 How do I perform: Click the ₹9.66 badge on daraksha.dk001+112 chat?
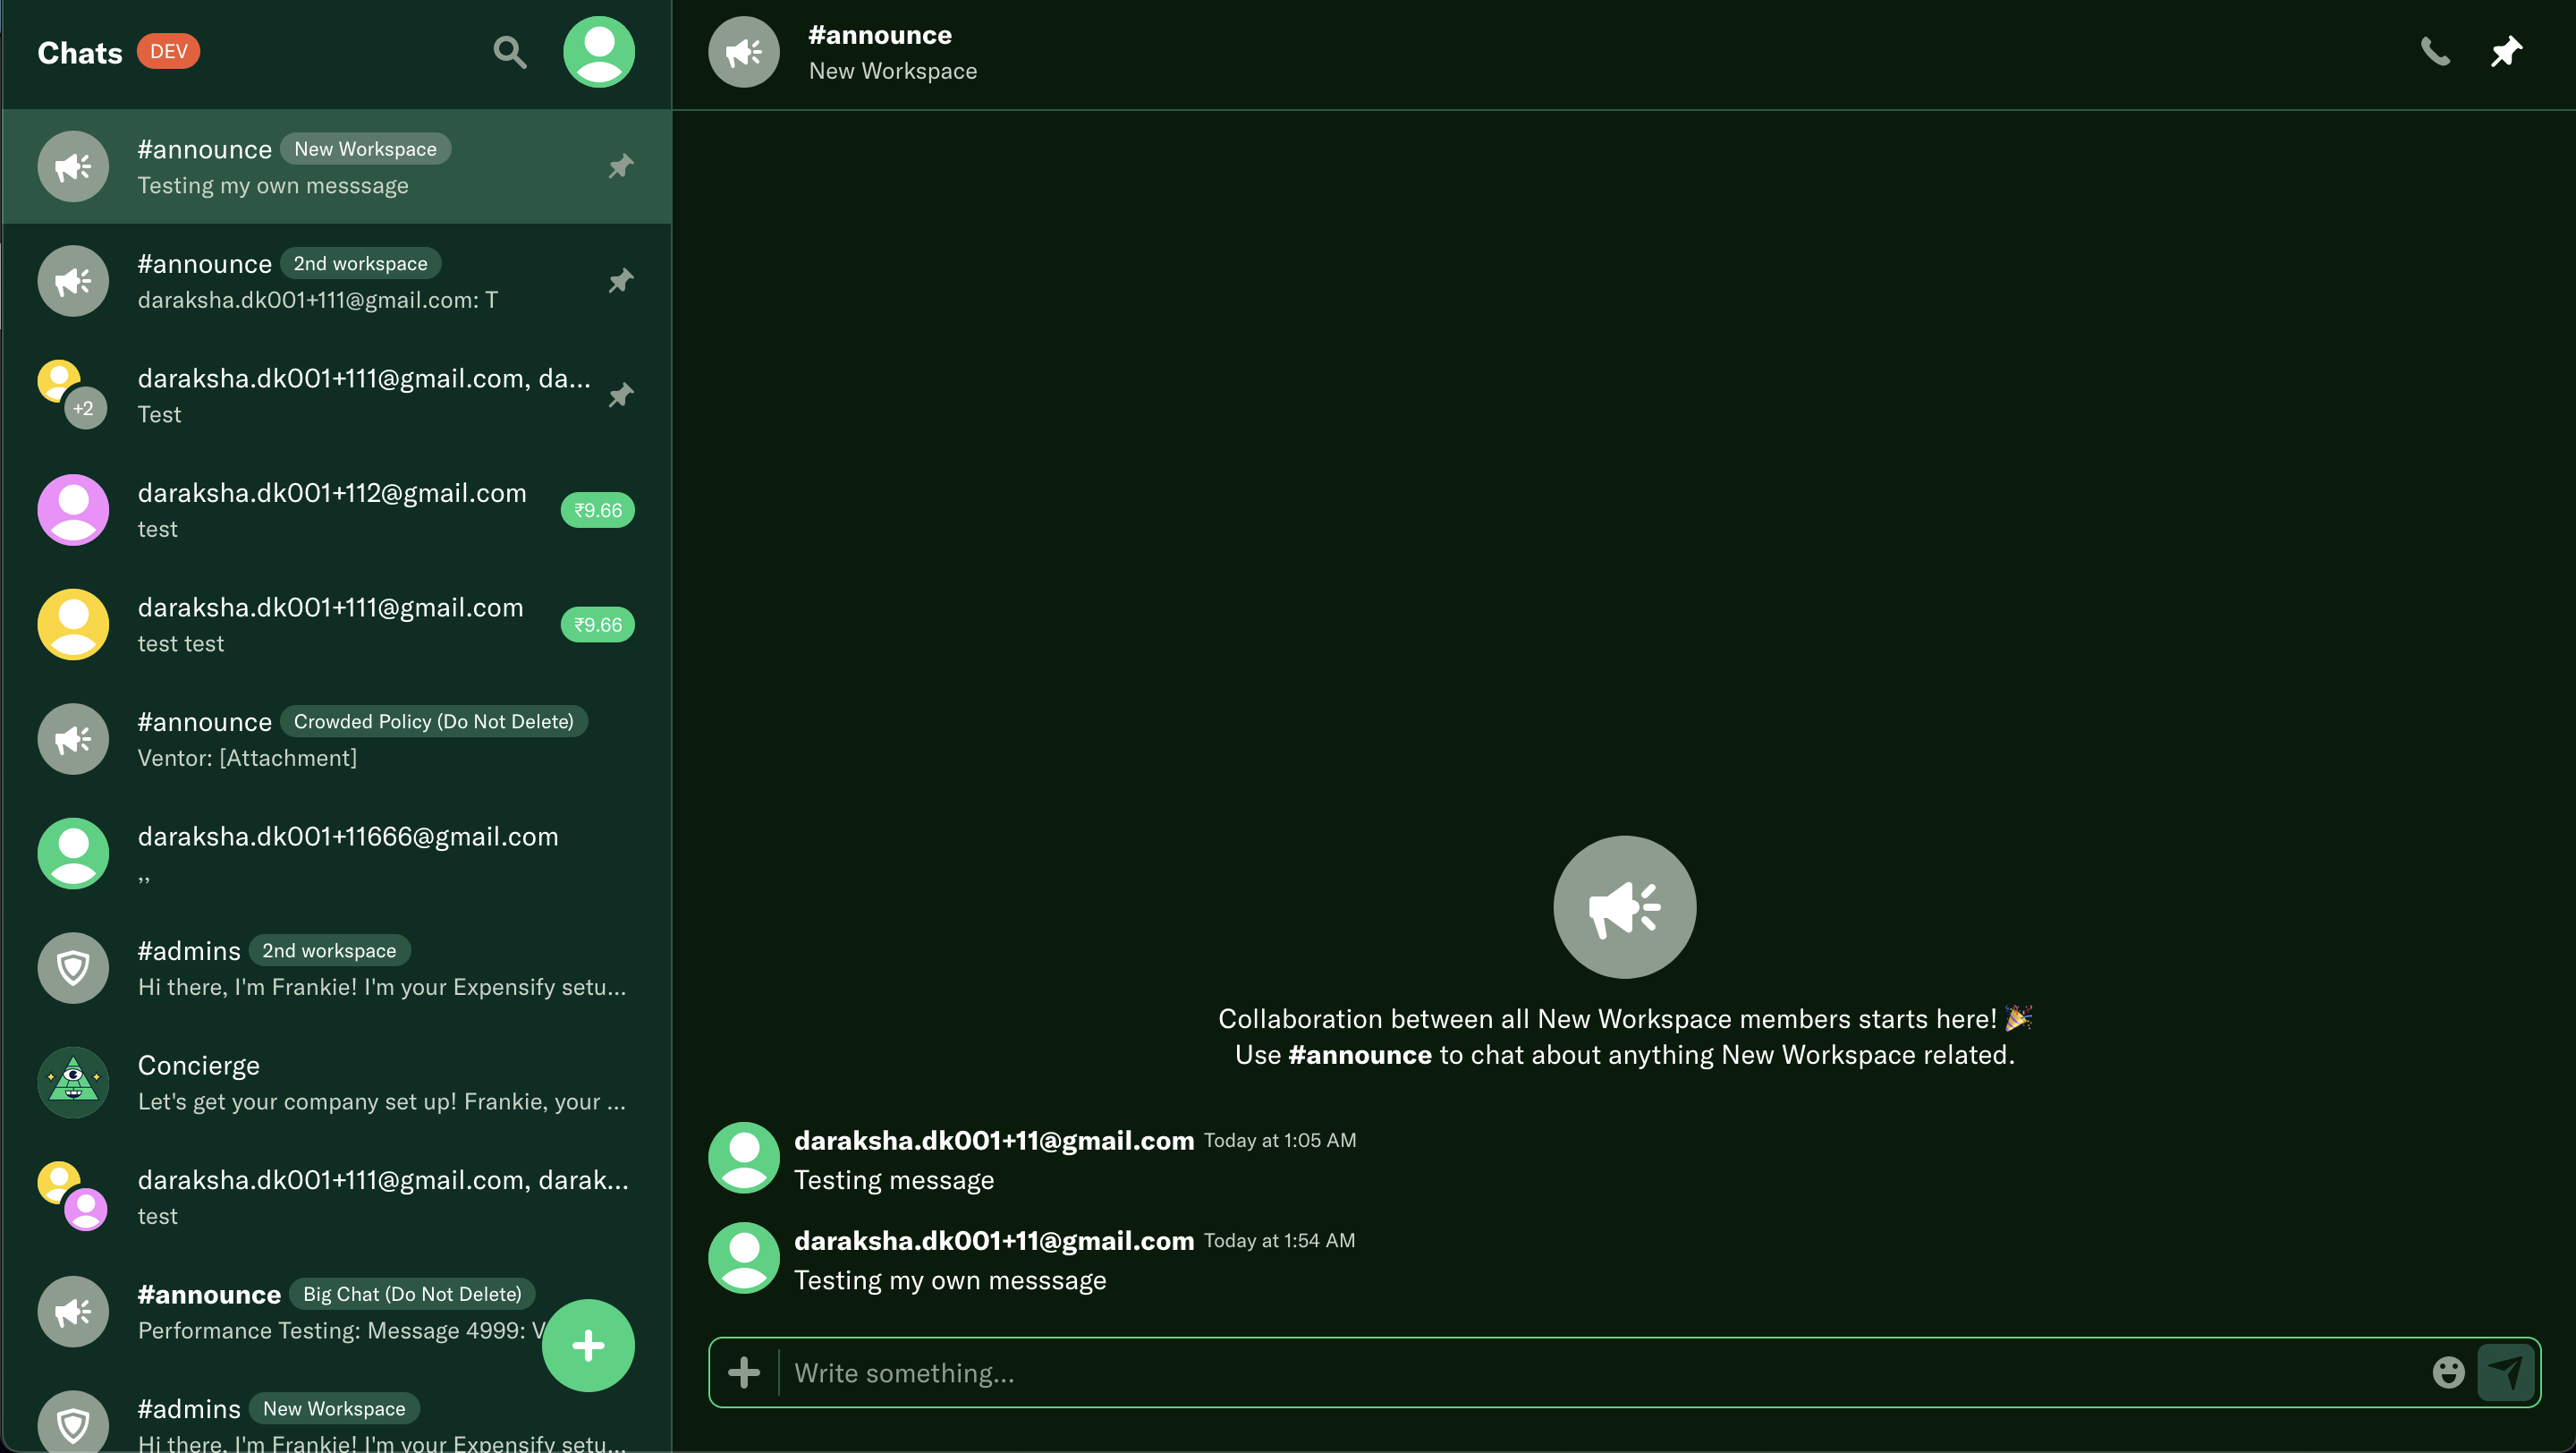[x=597, y=510]
